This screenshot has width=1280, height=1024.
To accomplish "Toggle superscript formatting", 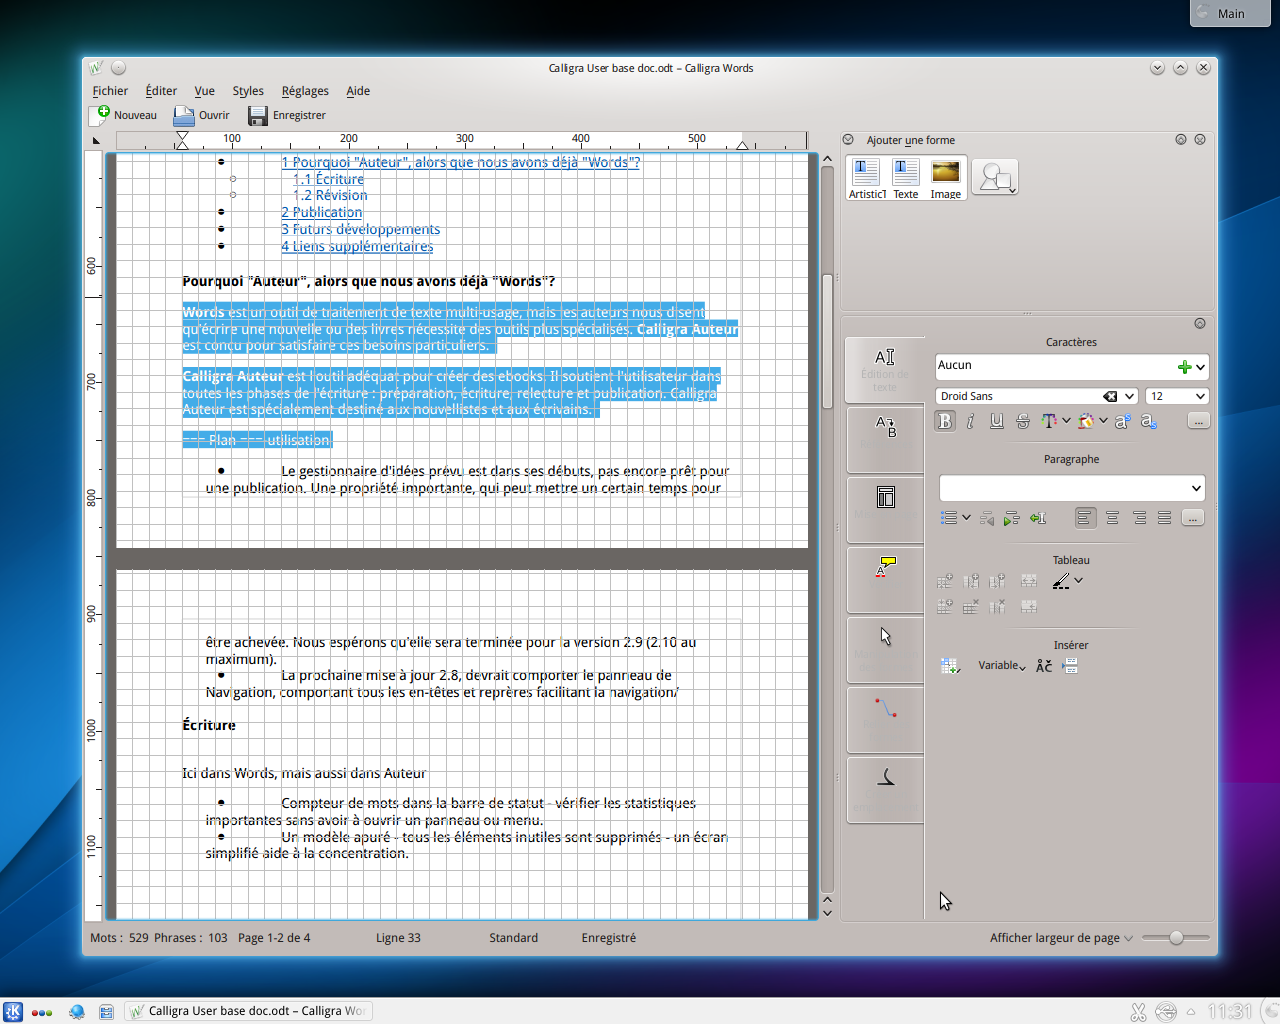I will (x=1122, y=421).
